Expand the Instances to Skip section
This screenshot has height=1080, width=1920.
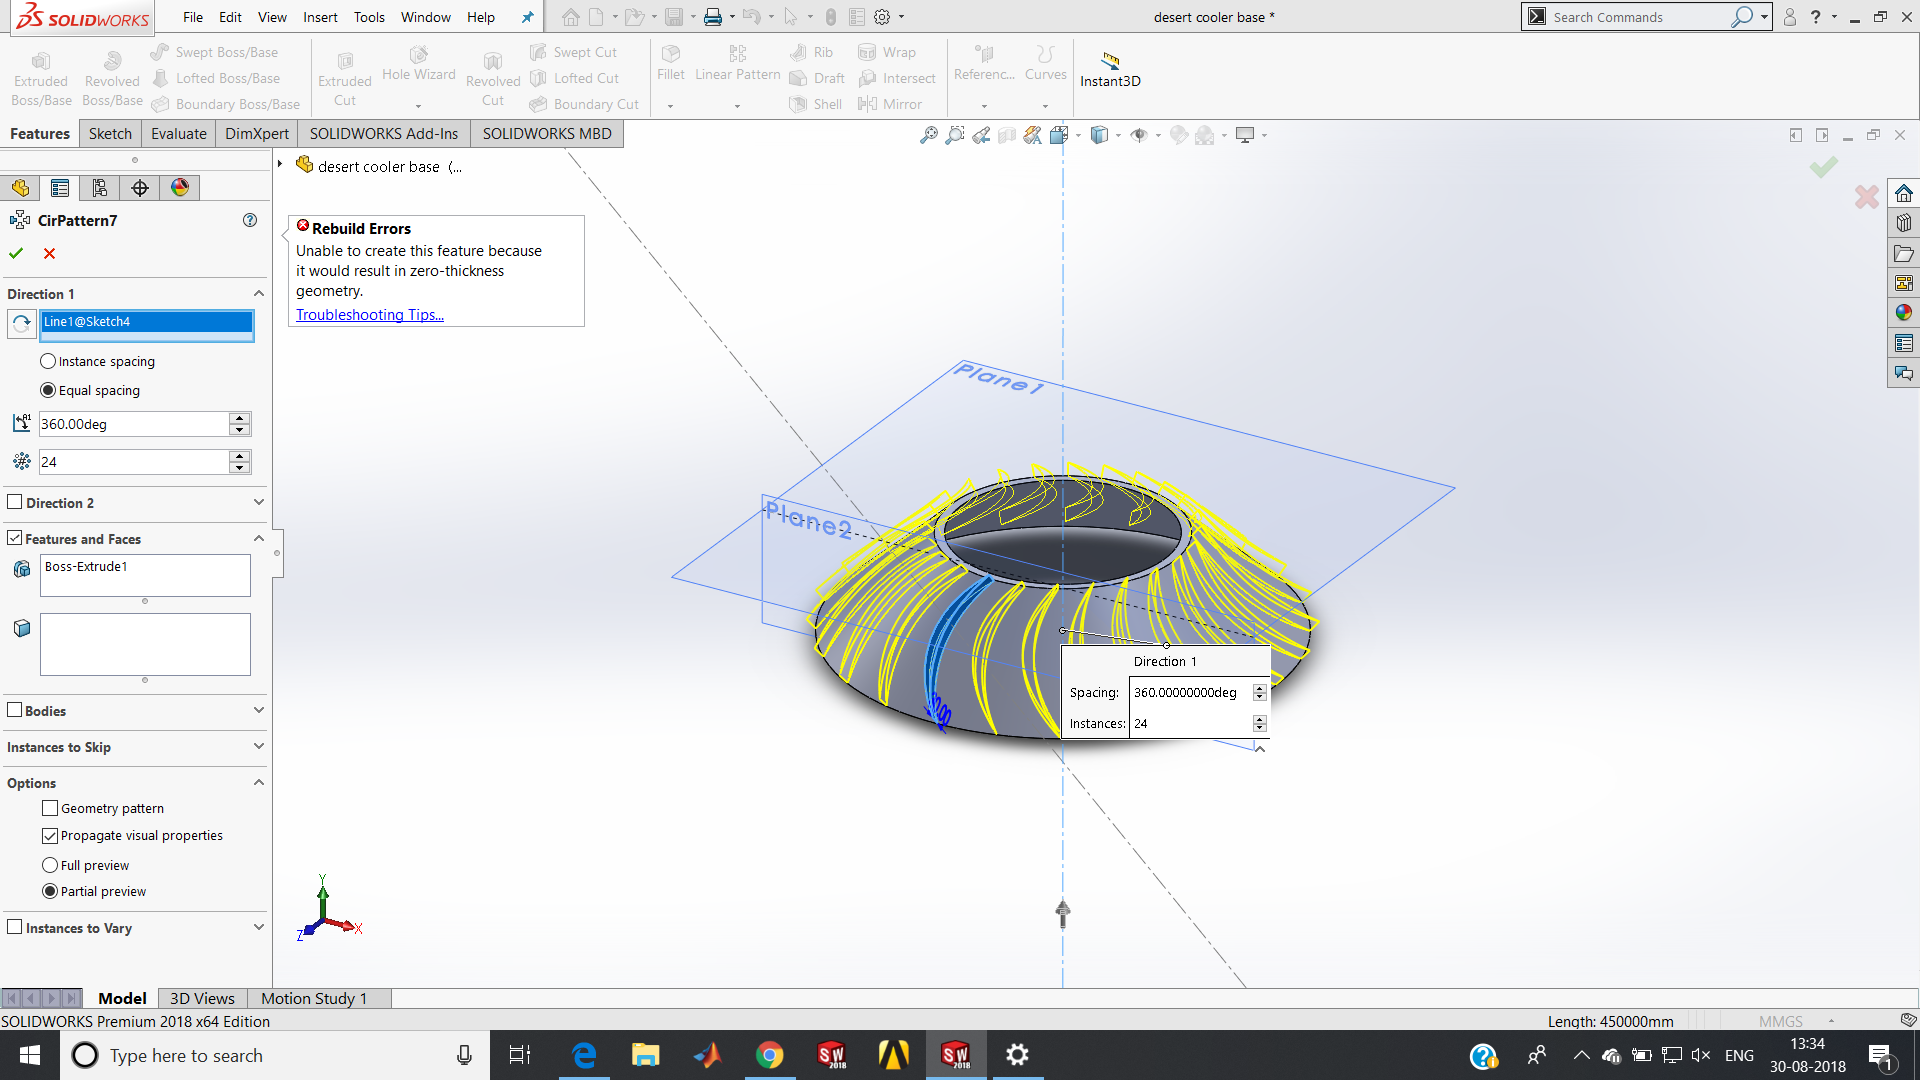[x=259, y=747]
